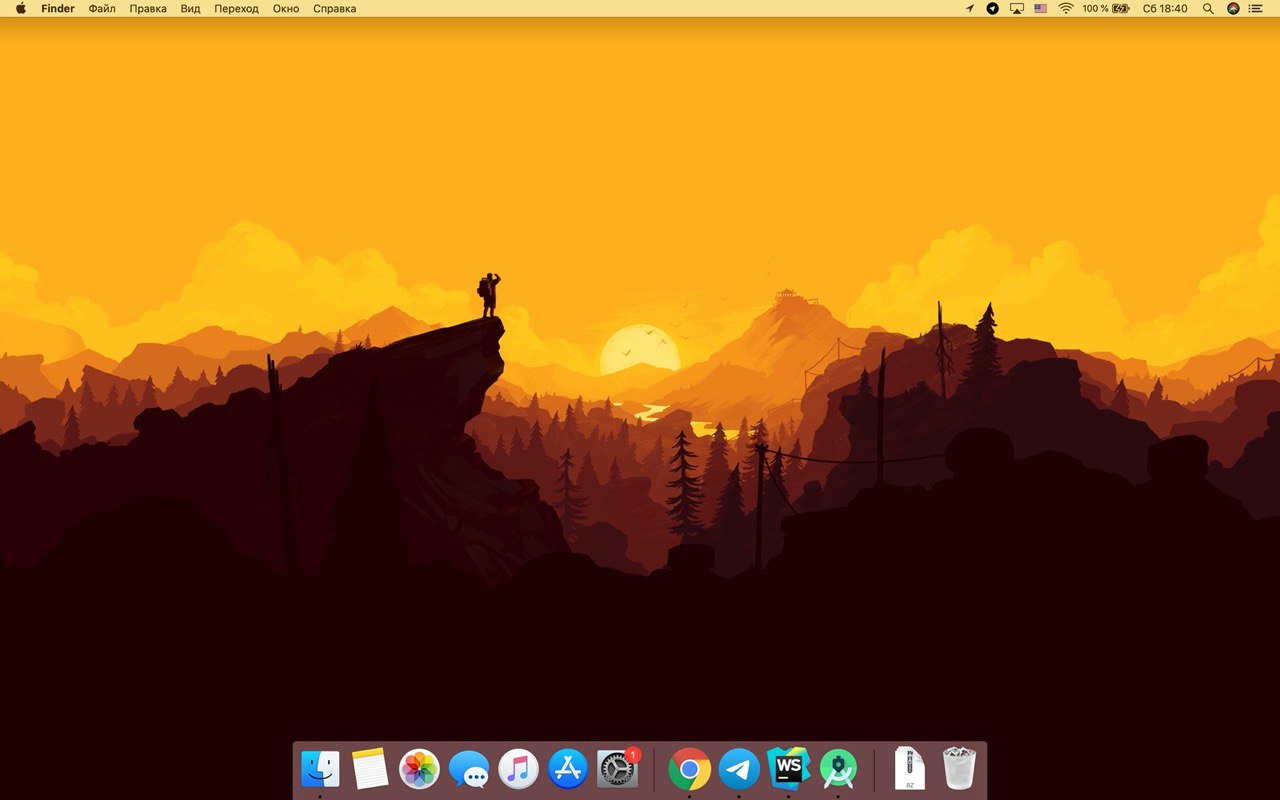
Task: Open the Wi-Fi status menu
Action: [1066, 8]
